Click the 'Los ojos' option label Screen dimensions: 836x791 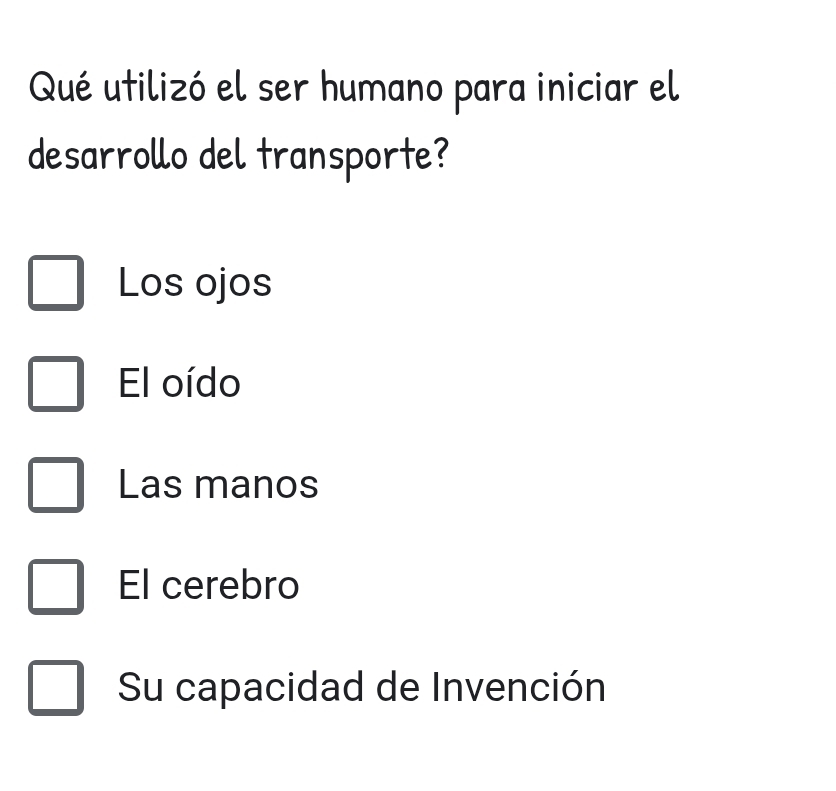tap(195, 283)
